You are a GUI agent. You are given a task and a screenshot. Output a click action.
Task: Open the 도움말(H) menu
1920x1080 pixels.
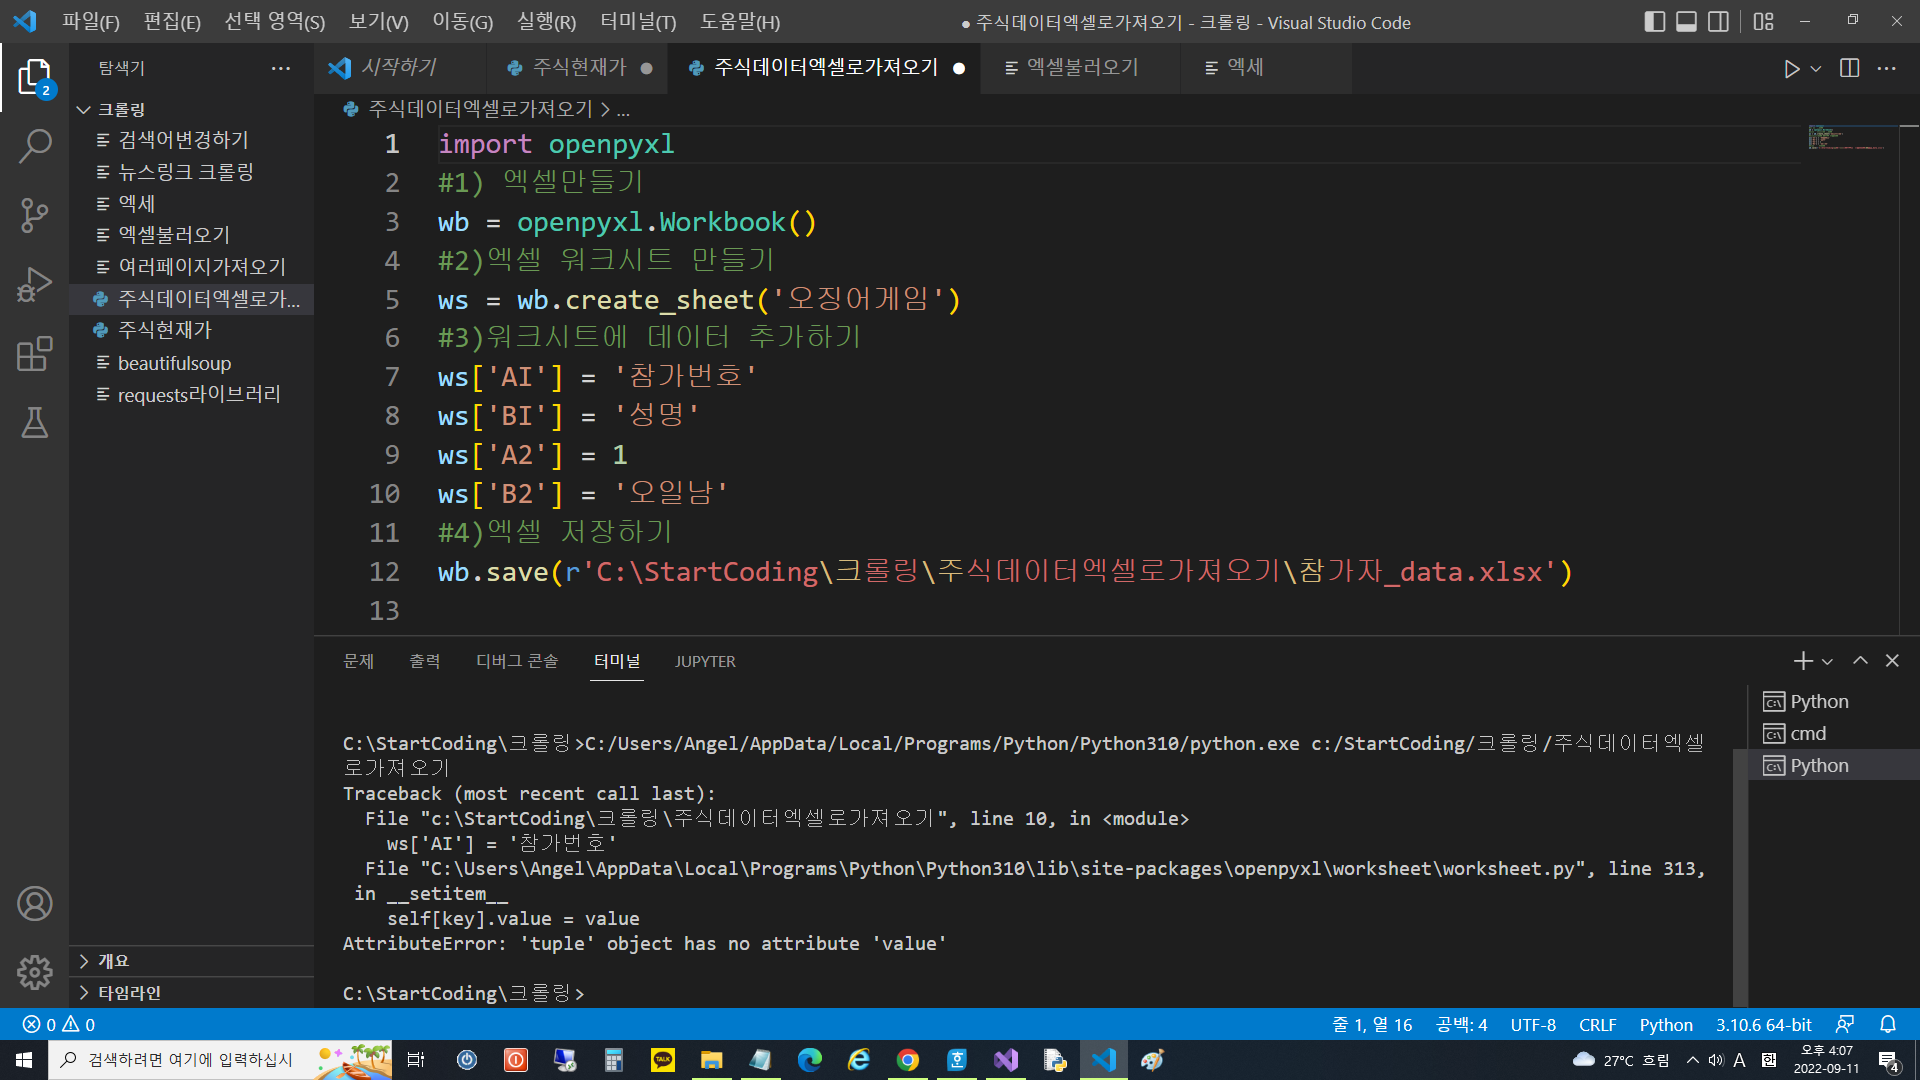tap(740, 22)
